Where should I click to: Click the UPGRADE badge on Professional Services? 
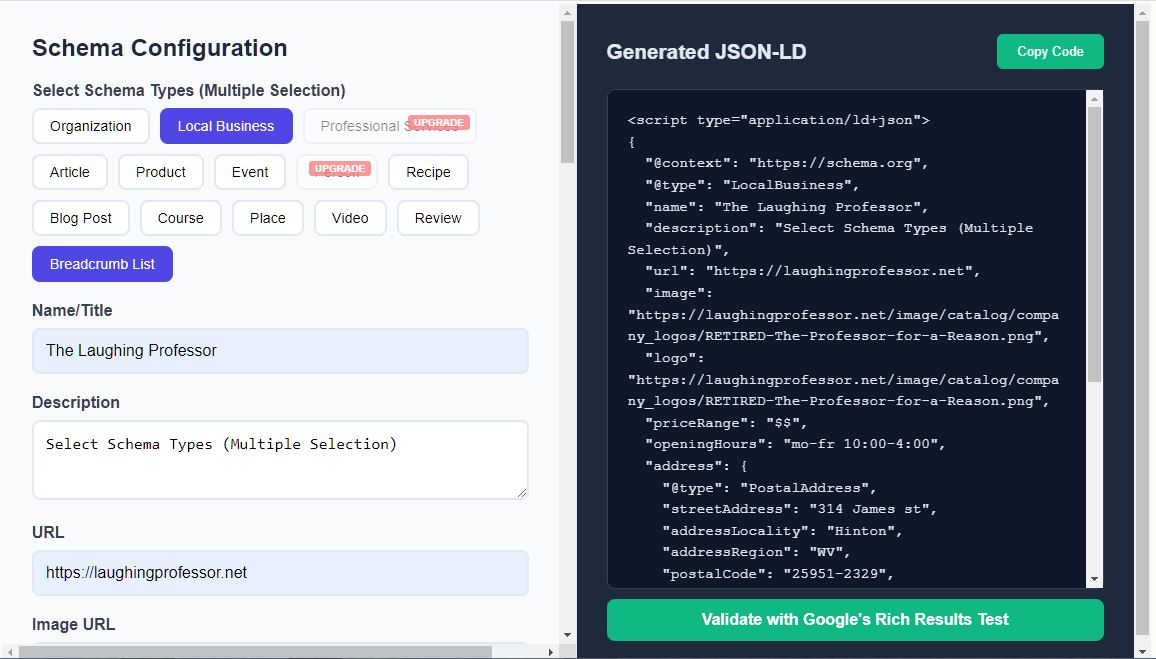tap(437, 121)
